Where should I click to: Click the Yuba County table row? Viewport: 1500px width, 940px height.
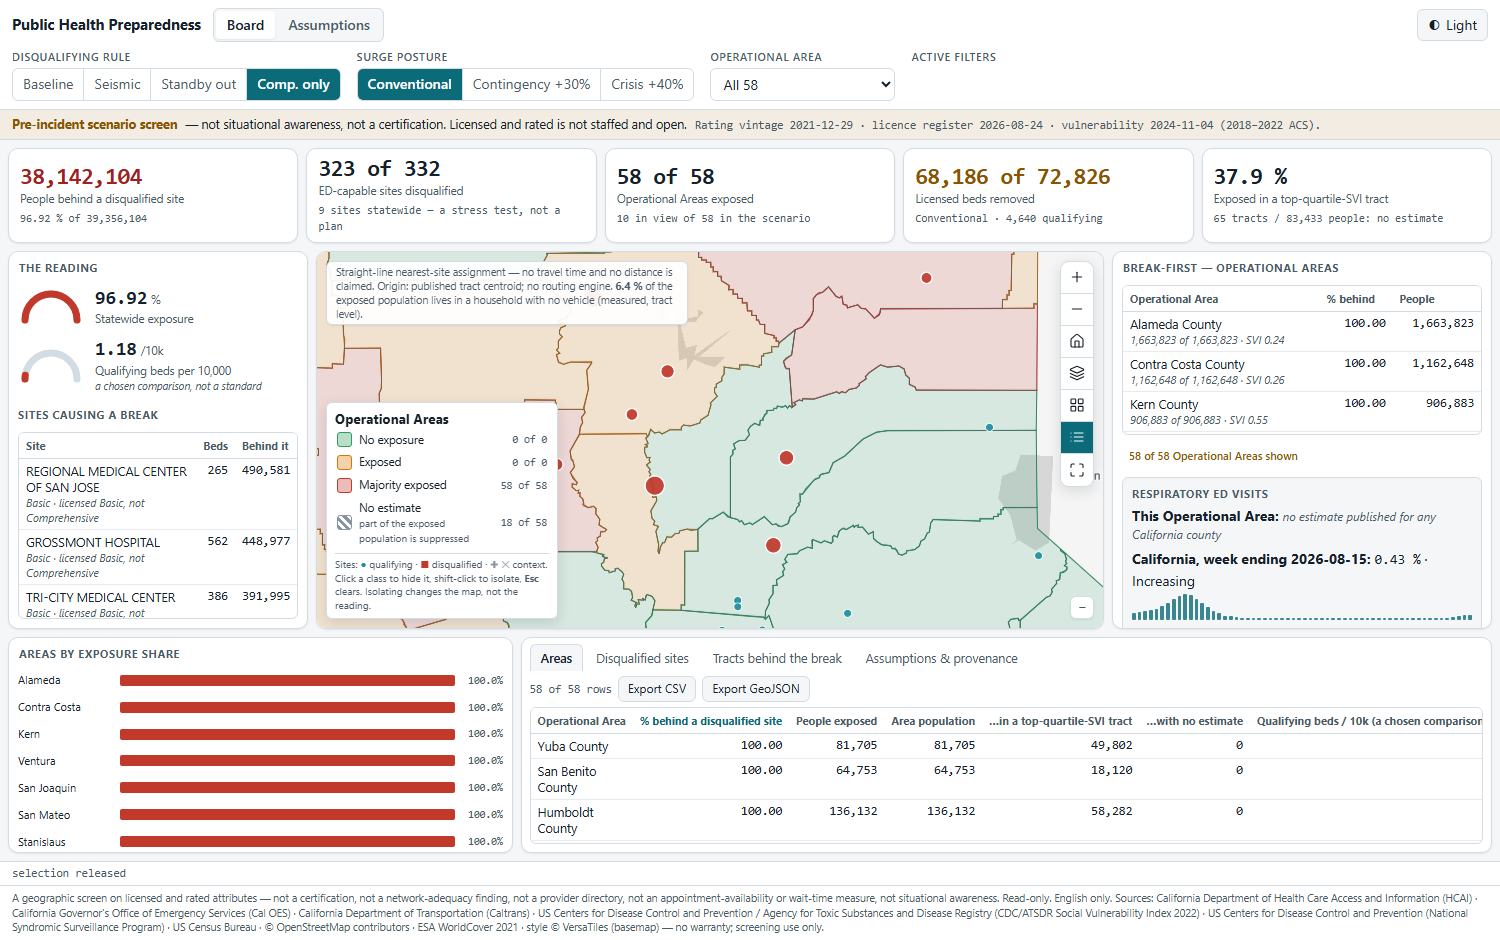[x=1006, y=746]
